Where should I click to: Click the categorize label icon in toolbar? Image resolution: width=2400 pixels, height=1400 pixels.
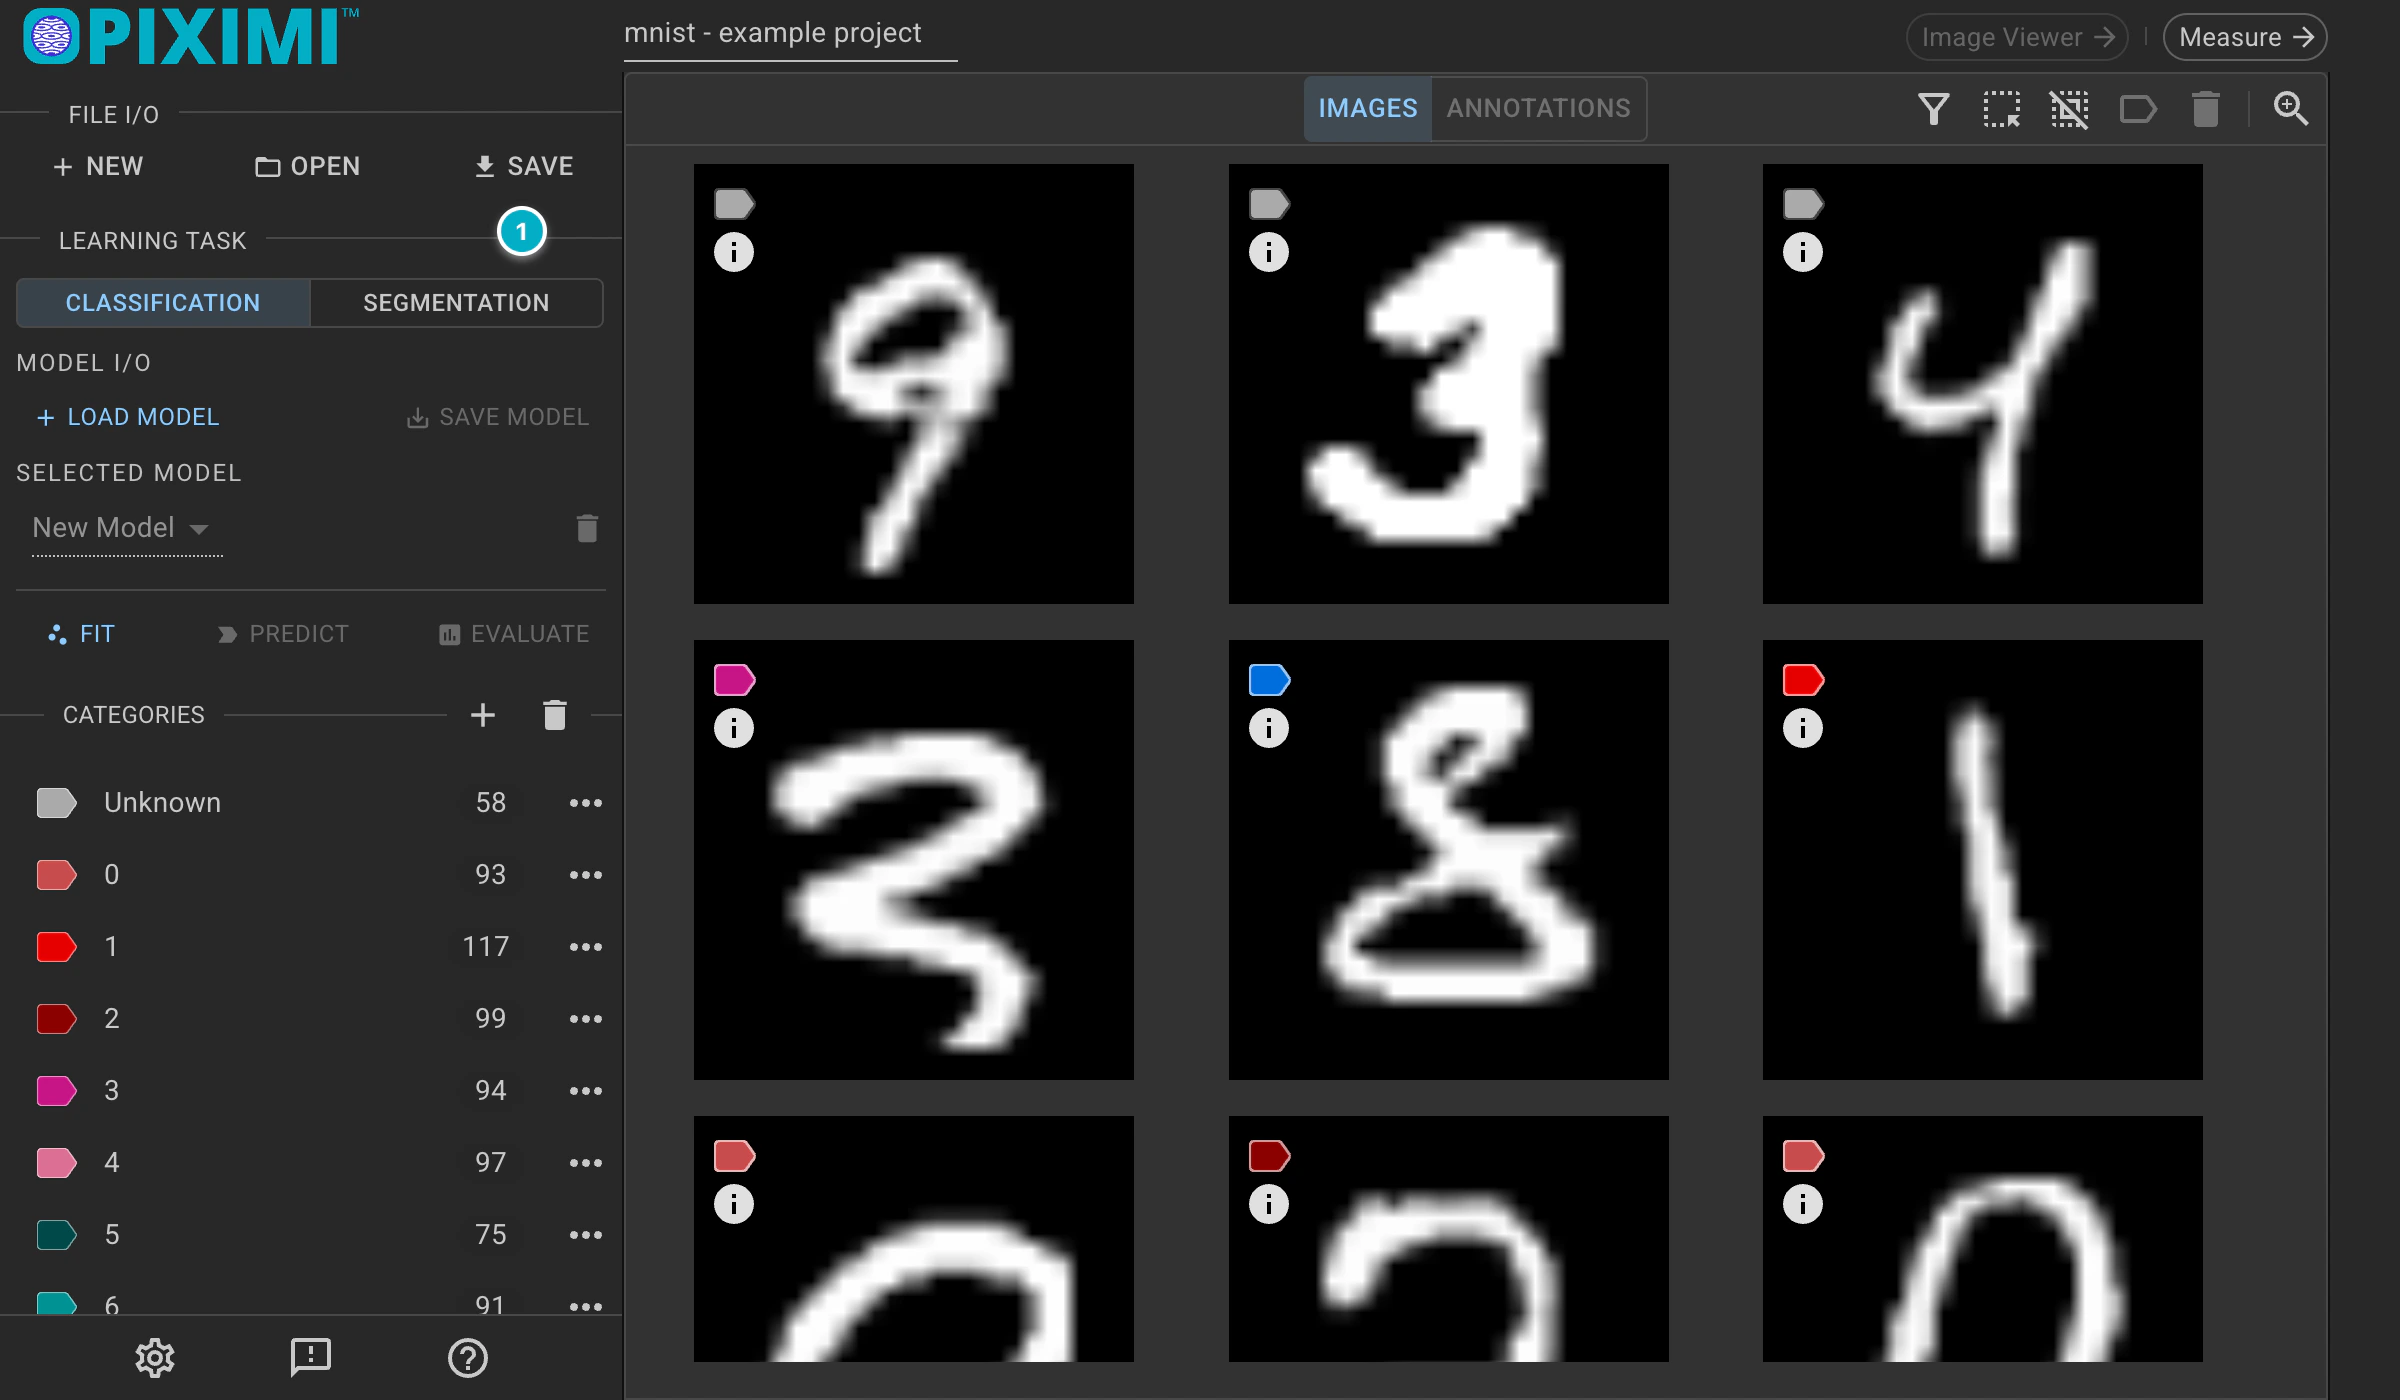[x=2138, y=109]
